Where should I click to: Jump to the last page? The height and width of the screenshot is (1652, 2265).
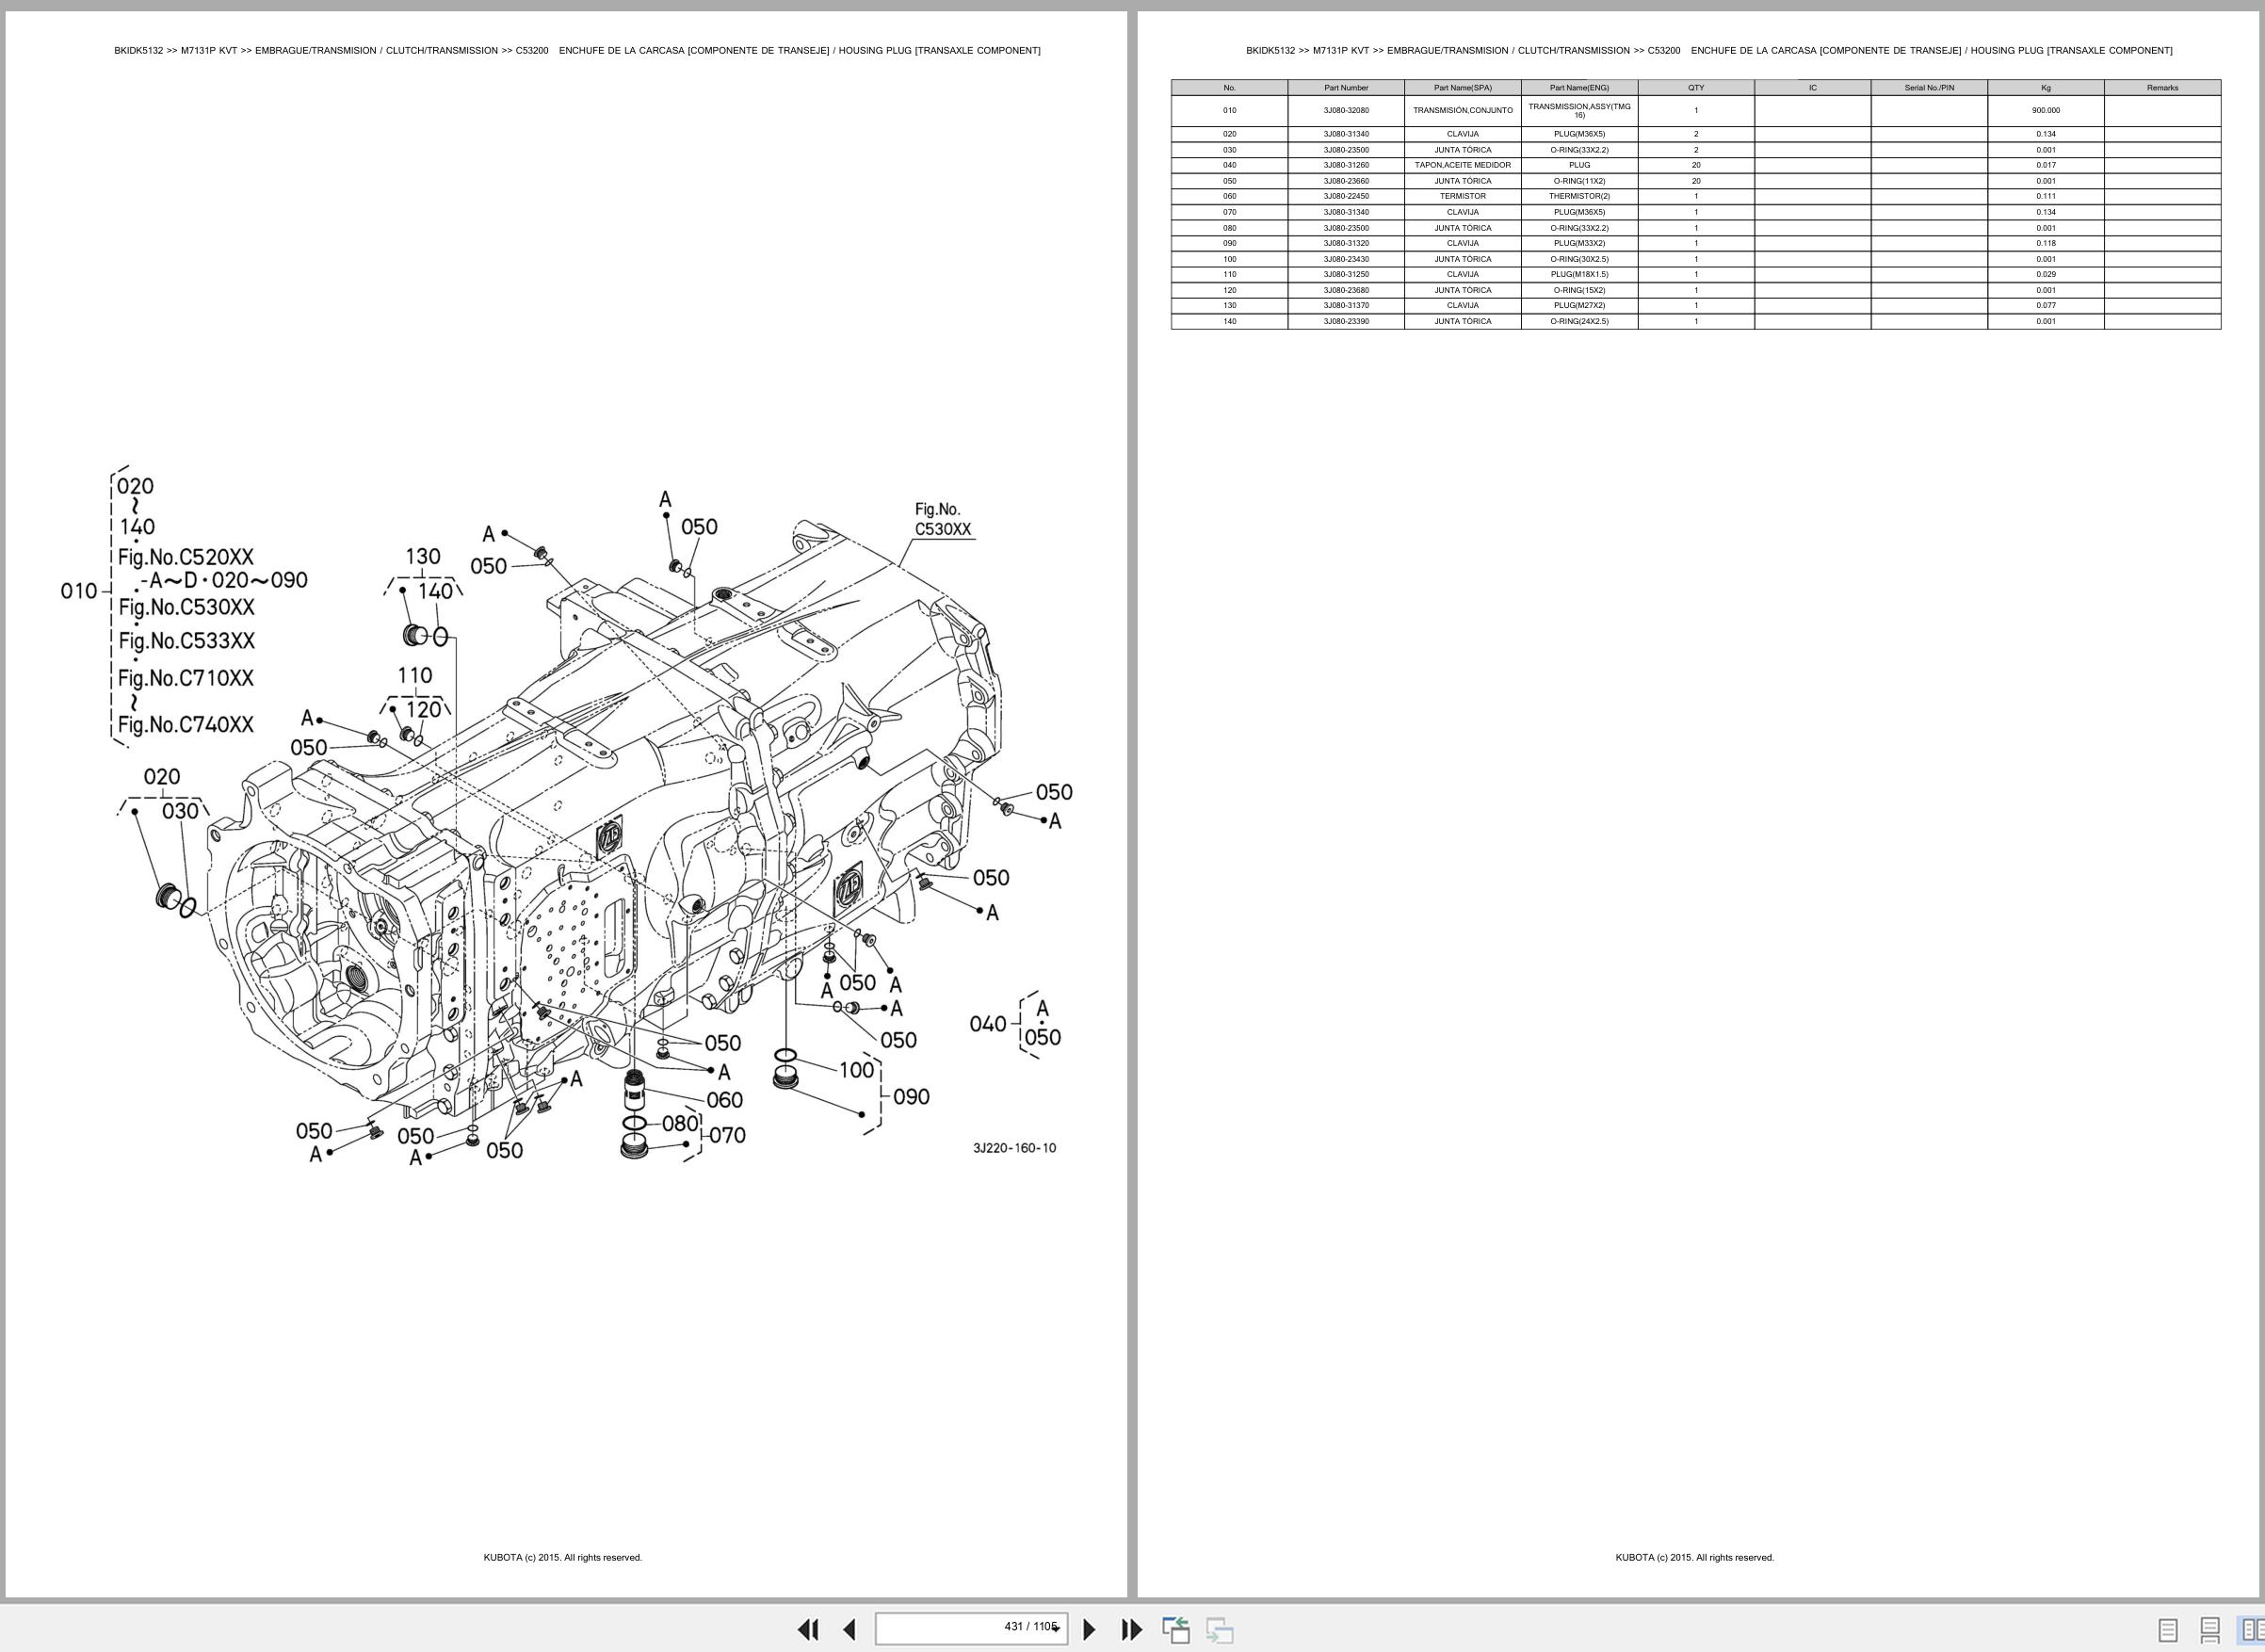(1131, 1629)
